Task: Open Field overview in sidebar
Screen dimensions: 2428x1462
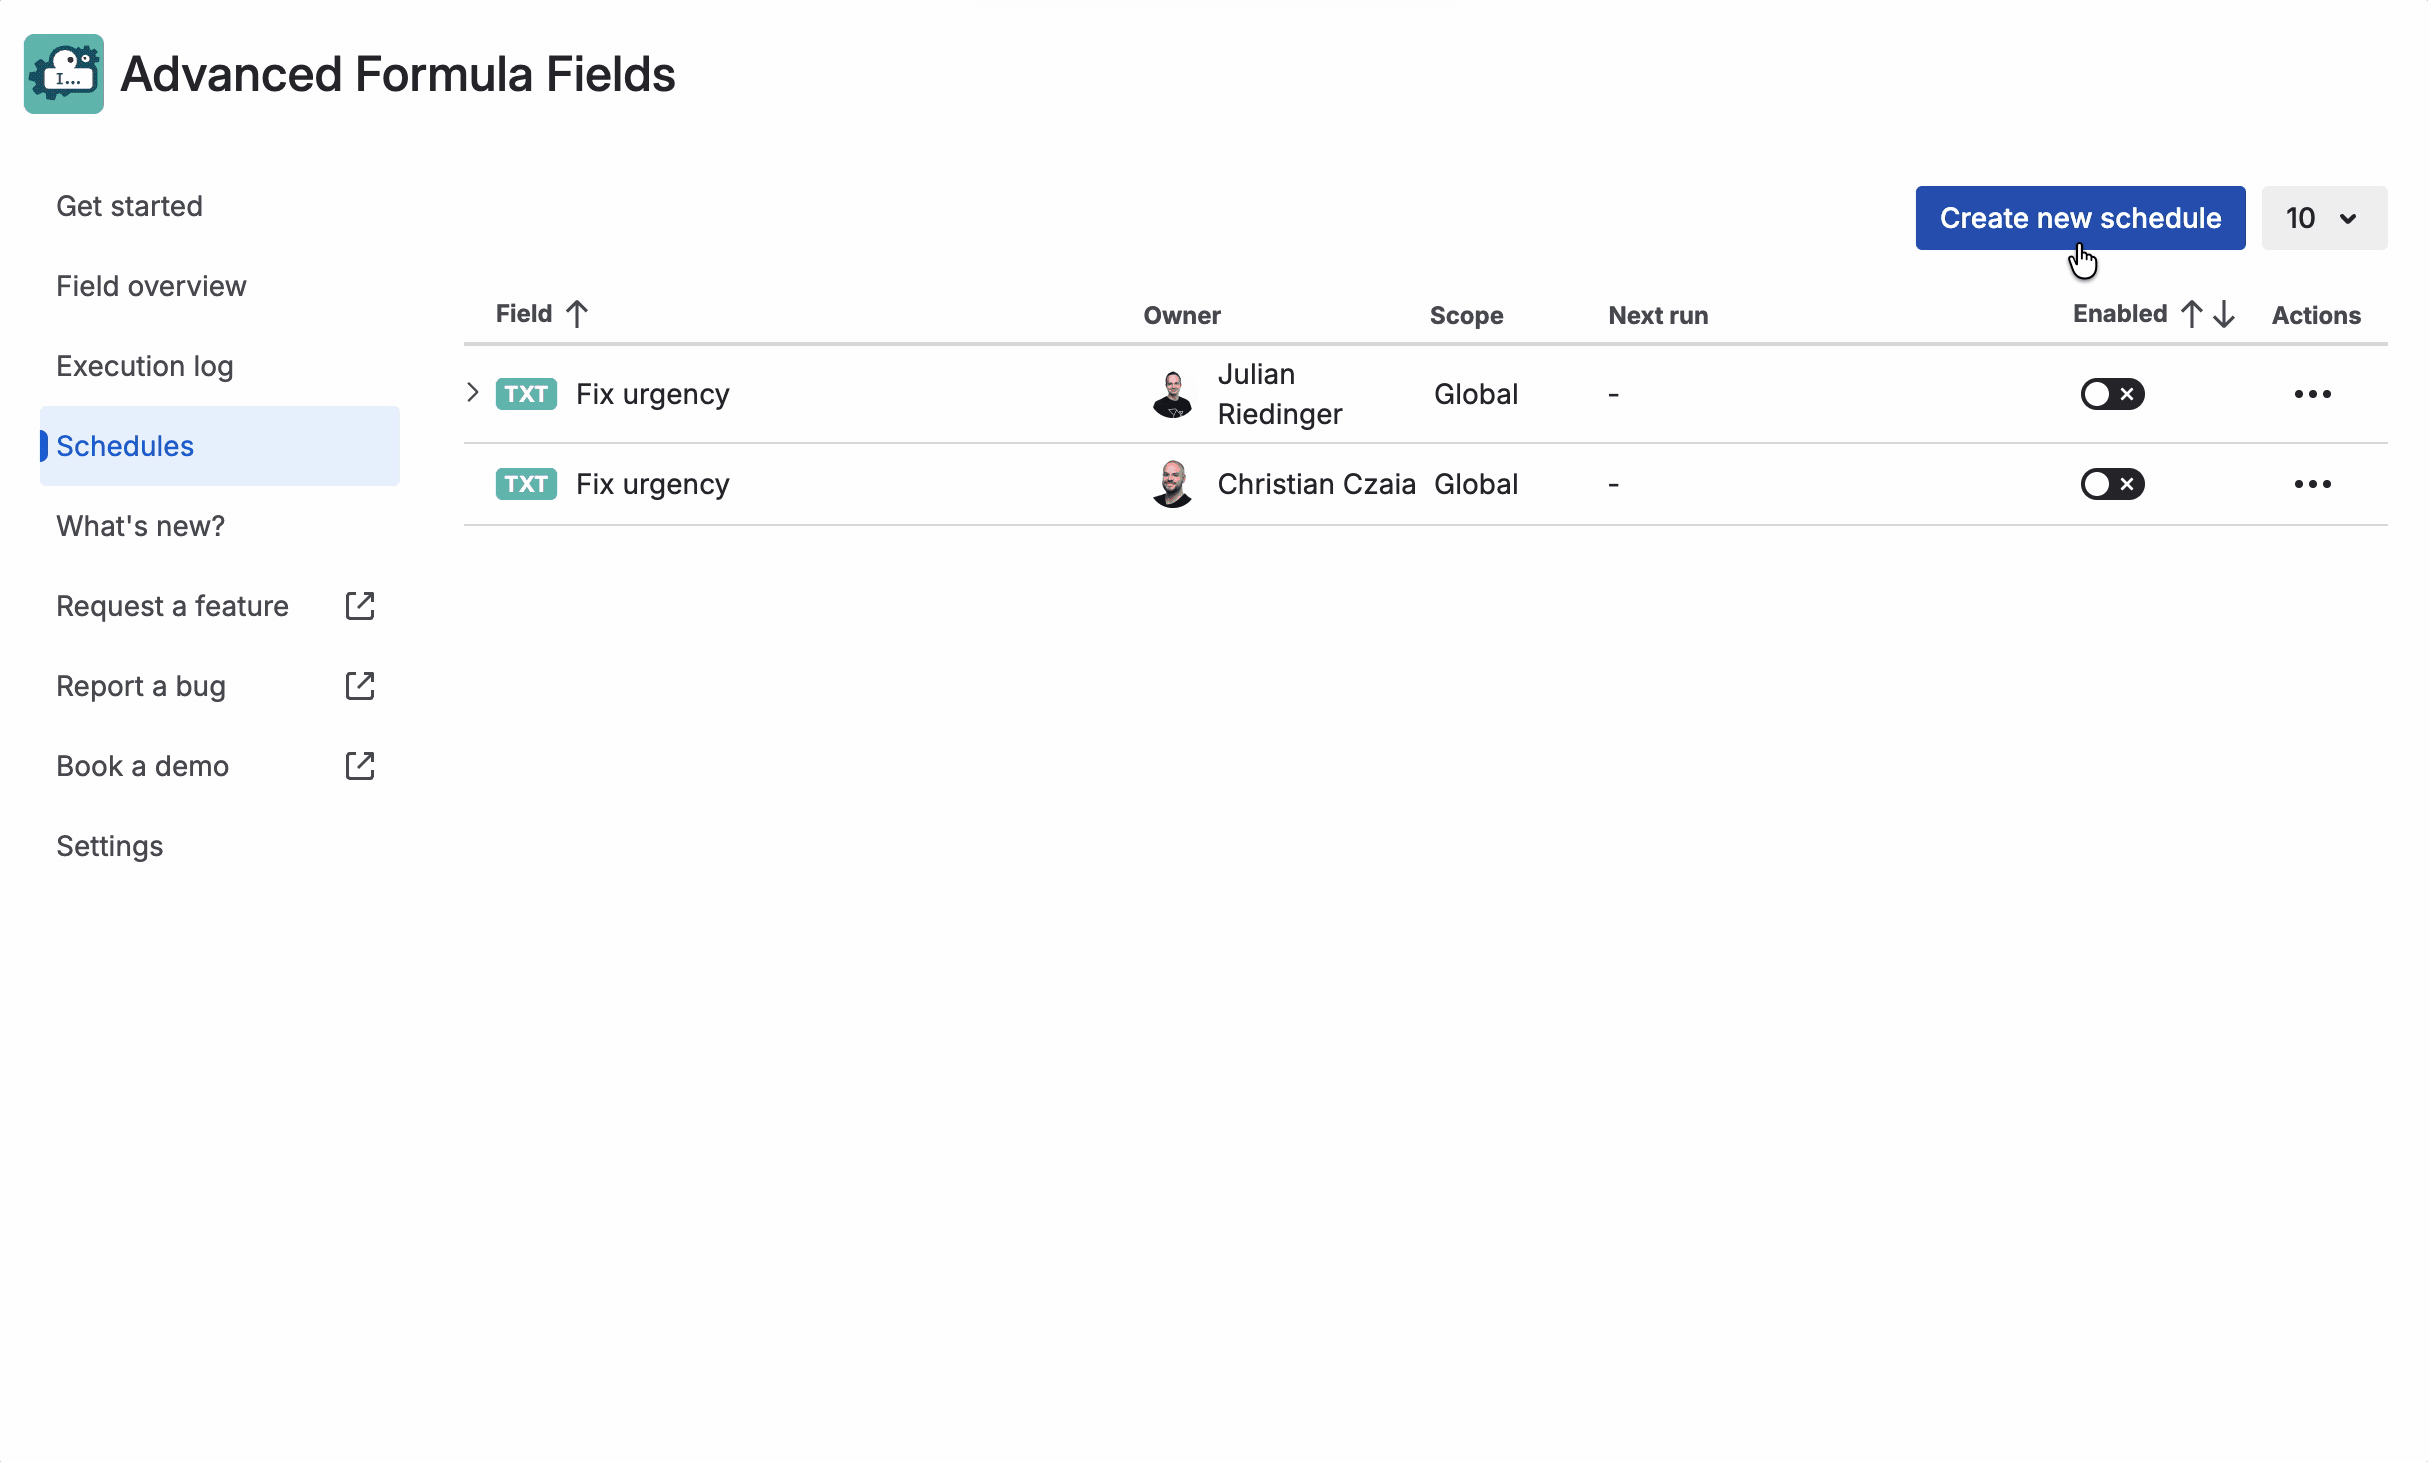Action: 151,286
